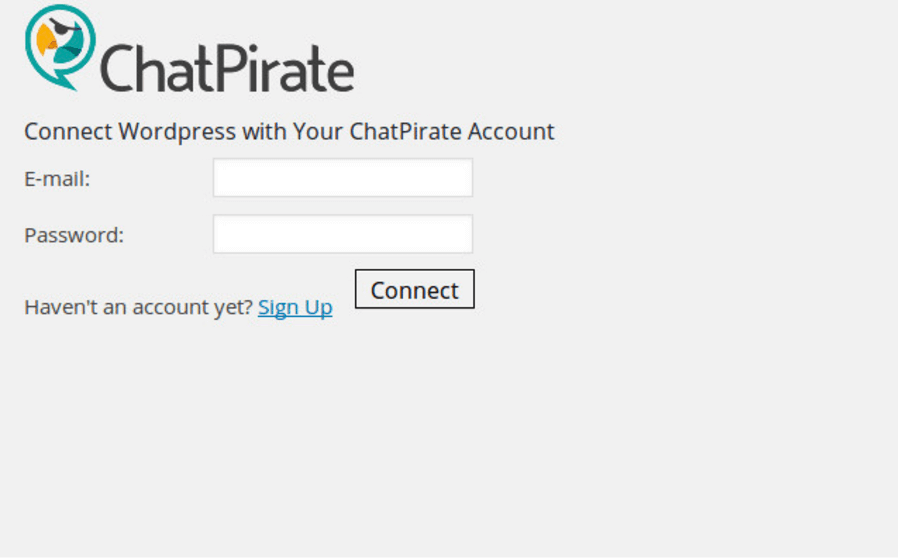
Task: Click the orange parrot beak in logo
Action: pyautogui.click(x=46, y=41)
